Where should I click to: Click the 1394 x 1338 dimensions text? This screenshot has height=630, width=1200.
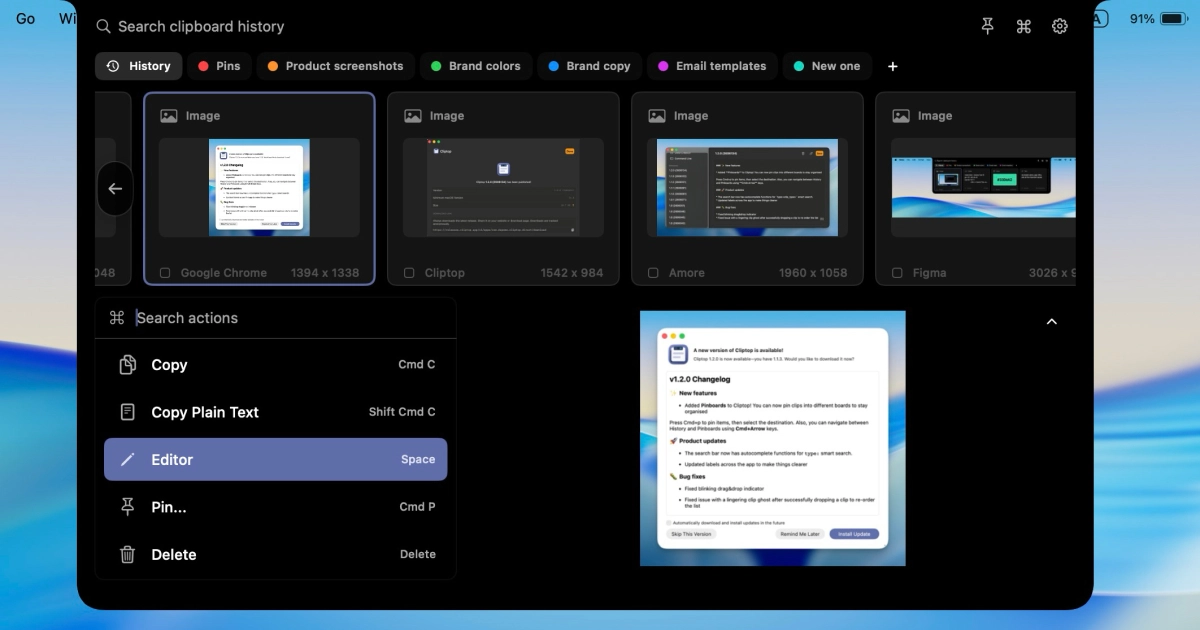coord(325,273)
